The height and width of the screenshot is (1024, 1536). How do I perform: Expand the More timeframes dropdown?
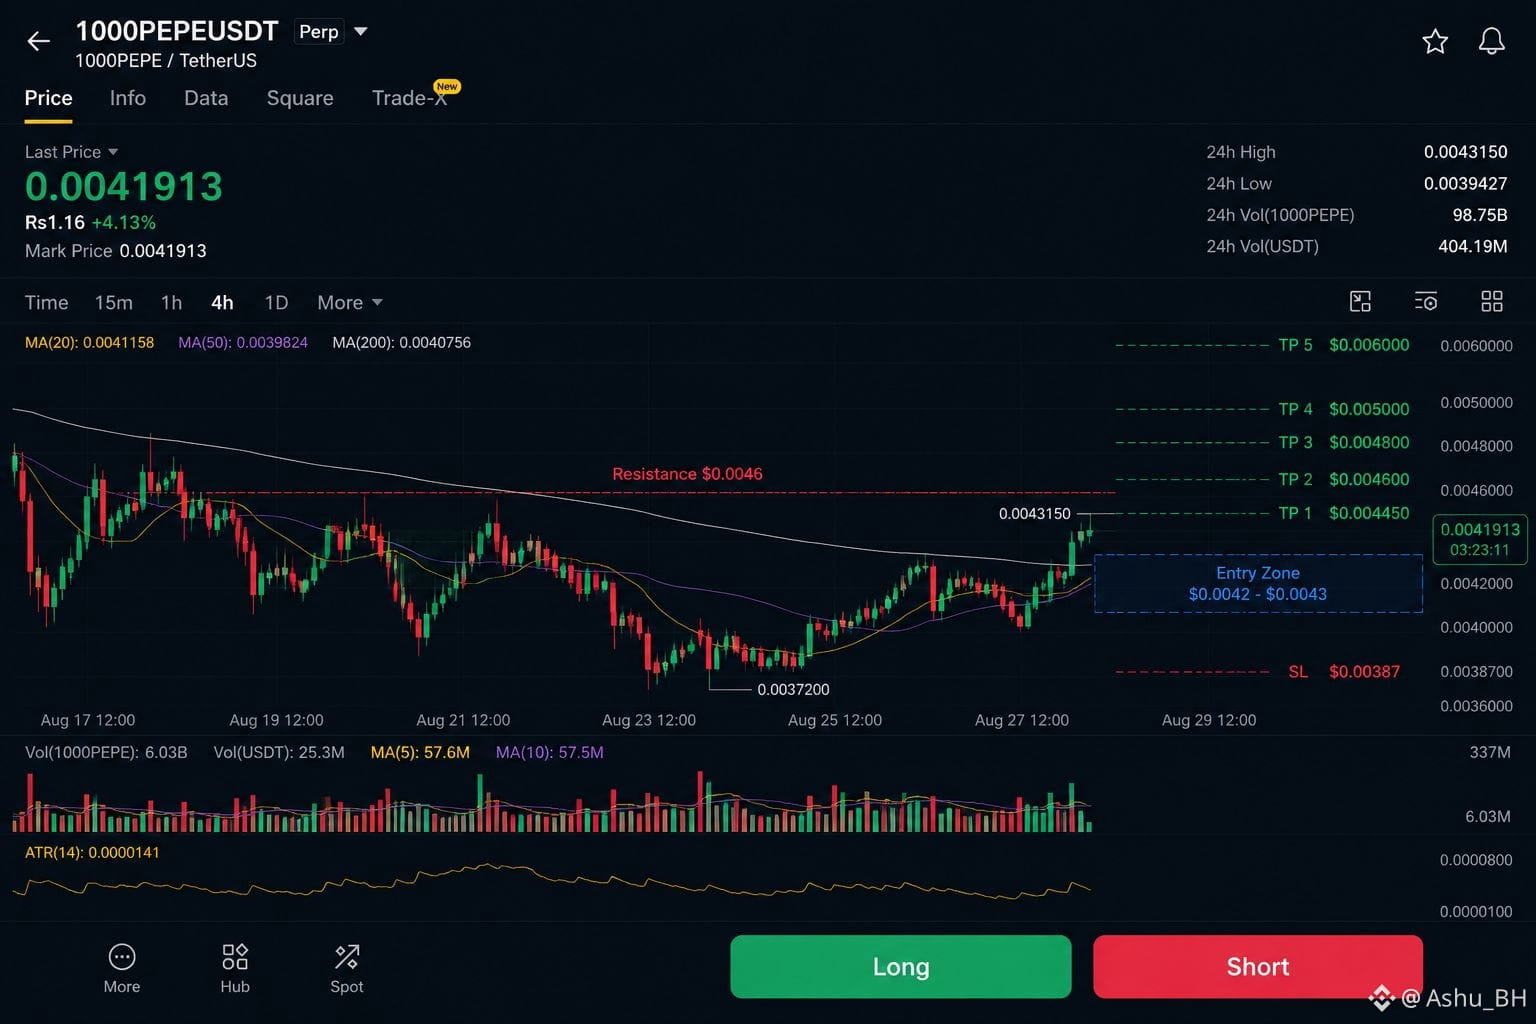350,303
